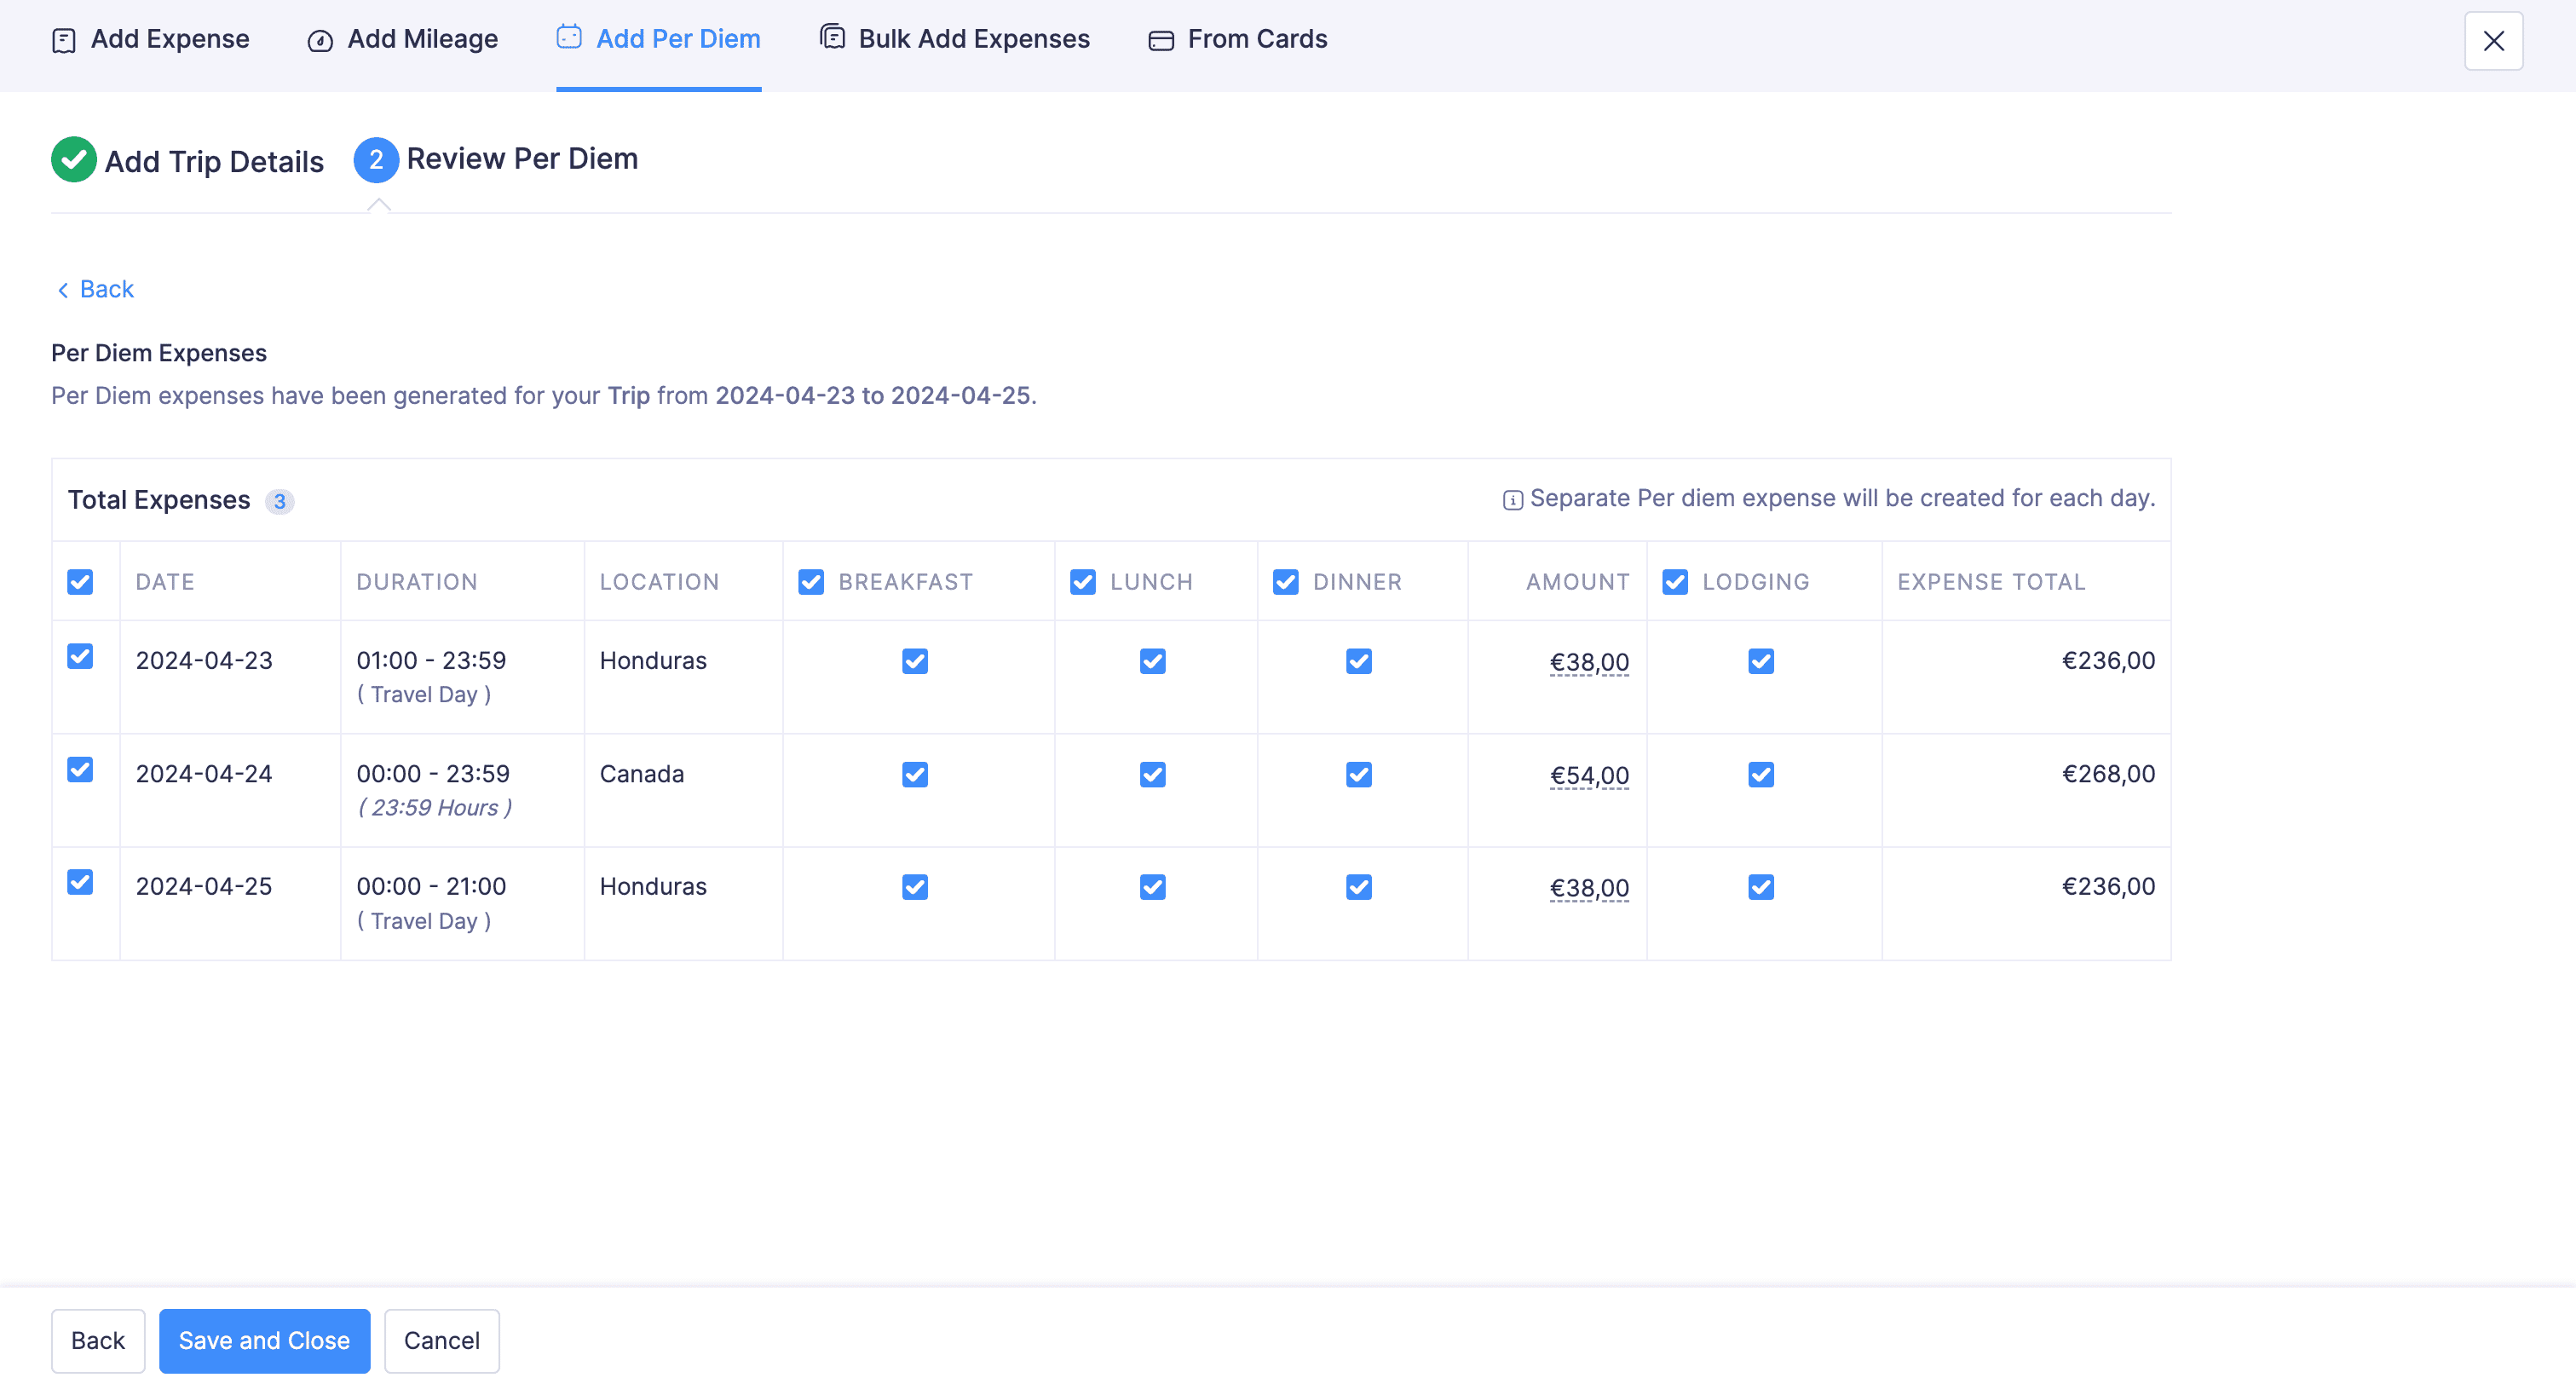Open the Bulk Add Expenses tab
The width and height of the screenshot is (2576, 1395).
coord(973,39)
